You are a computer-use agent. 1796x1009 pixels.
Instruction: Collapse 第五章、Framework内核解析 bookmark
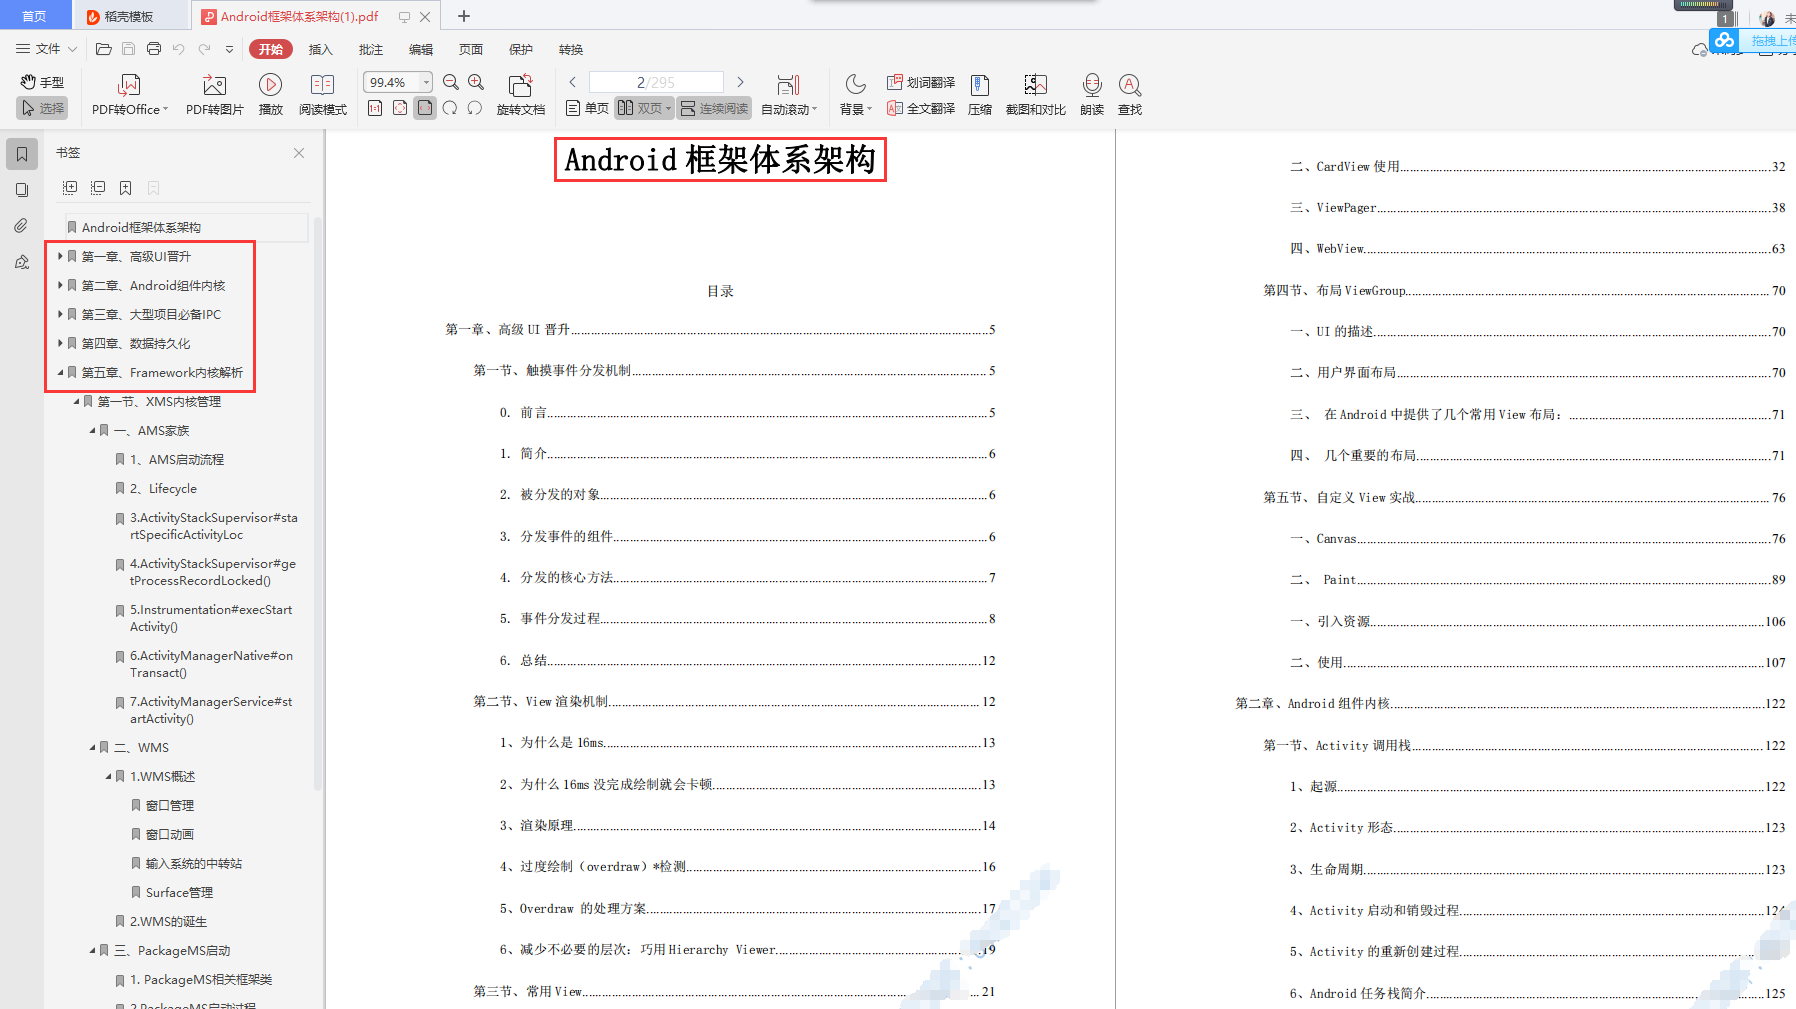tap(60, 372)
